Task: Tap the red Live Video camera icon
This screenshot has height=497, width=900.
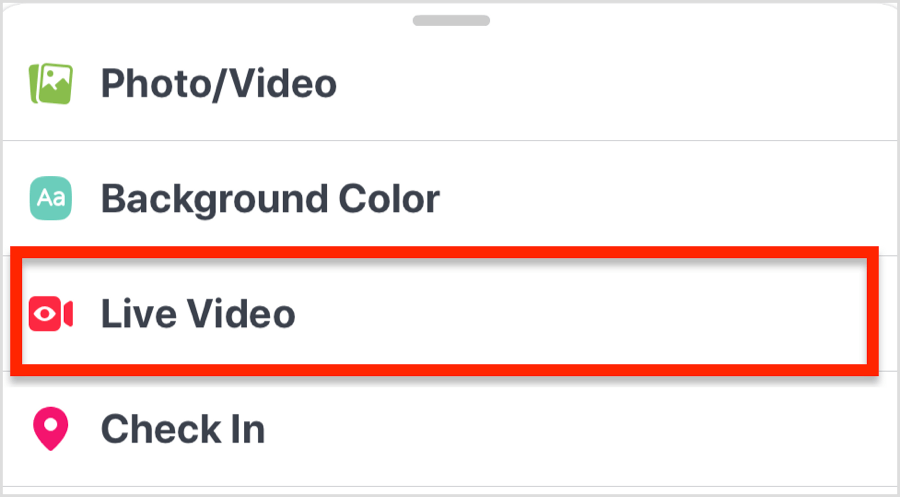Action: tap(51, 314)
